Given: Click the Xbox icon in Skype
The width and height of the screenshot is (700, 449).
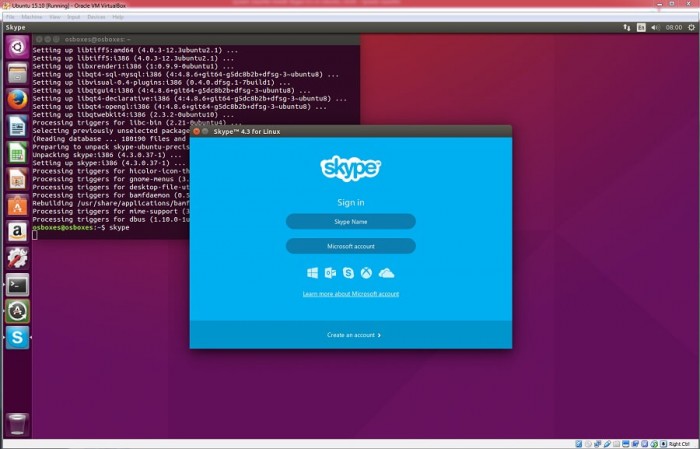Looking at the screenshot, I should [x=366, y=273].
